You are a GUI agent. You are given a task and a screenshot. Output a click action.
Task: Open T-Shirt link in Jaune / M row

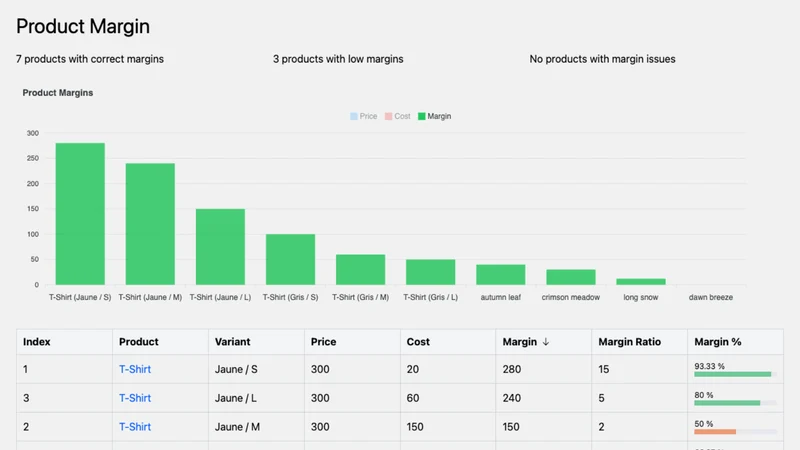(135, 427)
